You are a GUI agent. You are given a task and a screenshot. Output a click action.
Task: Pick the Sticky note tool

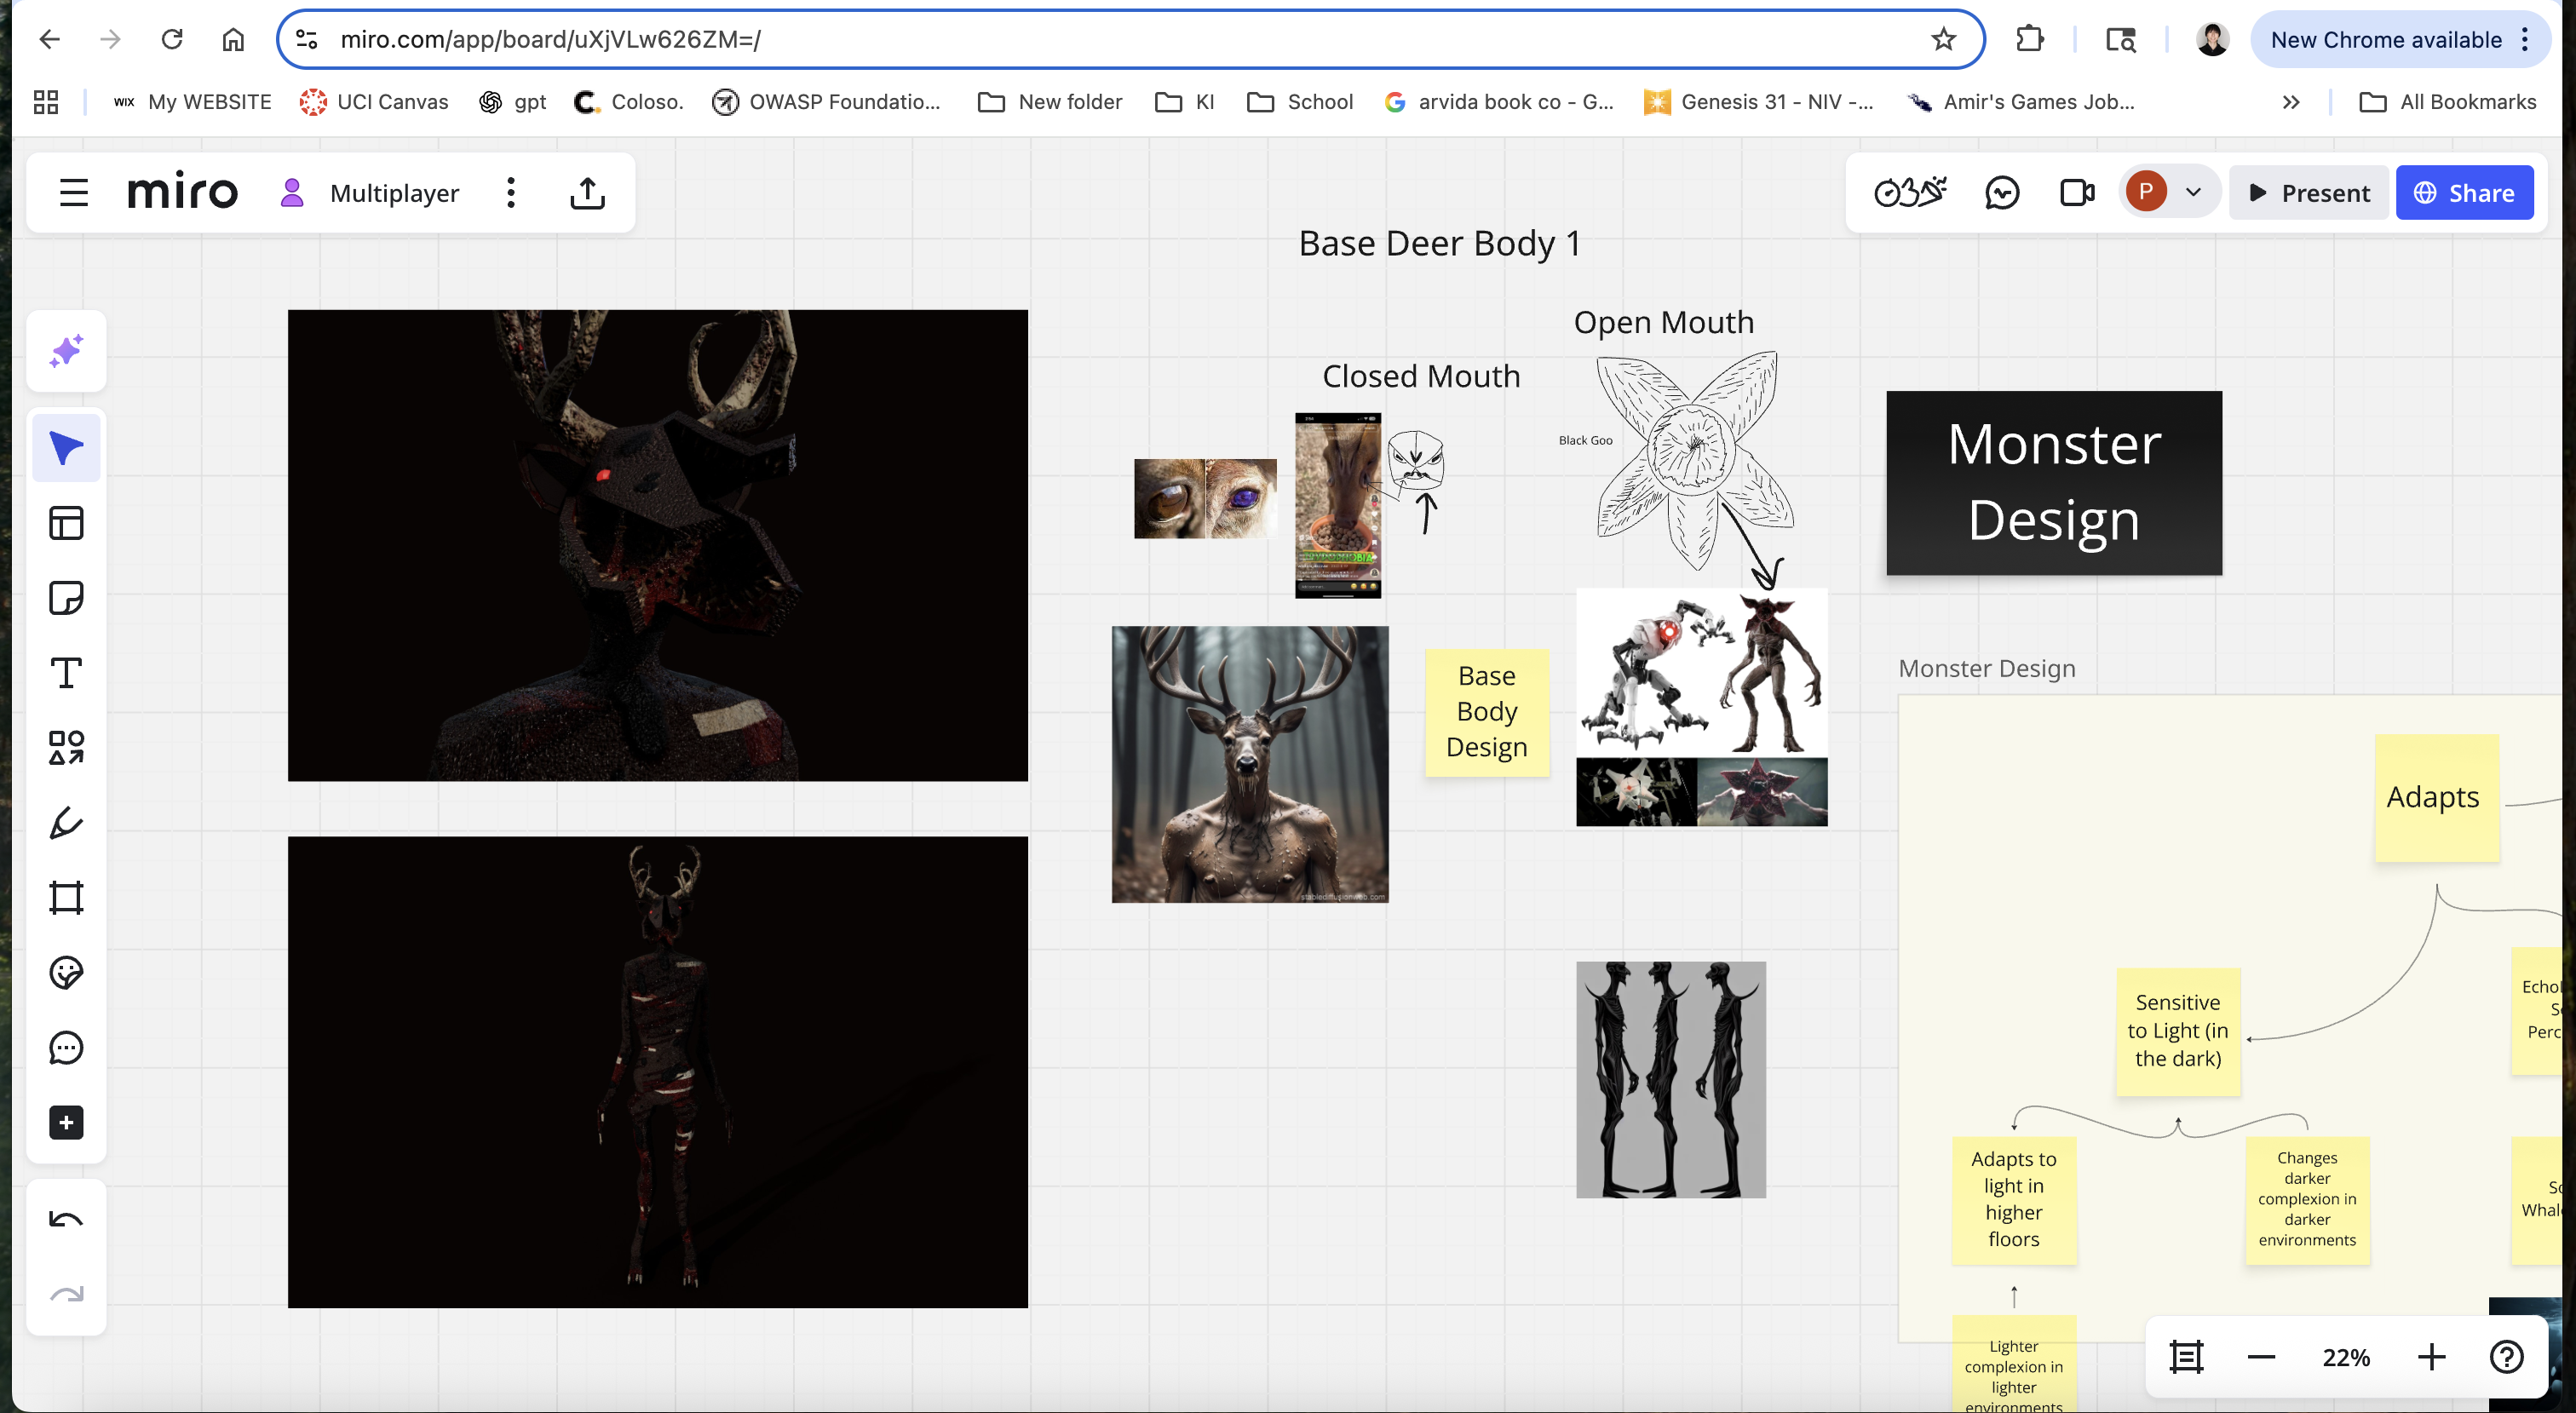tap(66, 598)
